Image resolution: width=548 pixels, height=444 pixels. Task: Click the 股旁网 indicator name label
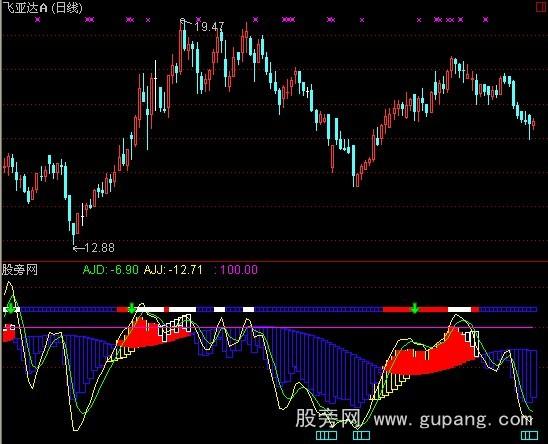(20, 270)
